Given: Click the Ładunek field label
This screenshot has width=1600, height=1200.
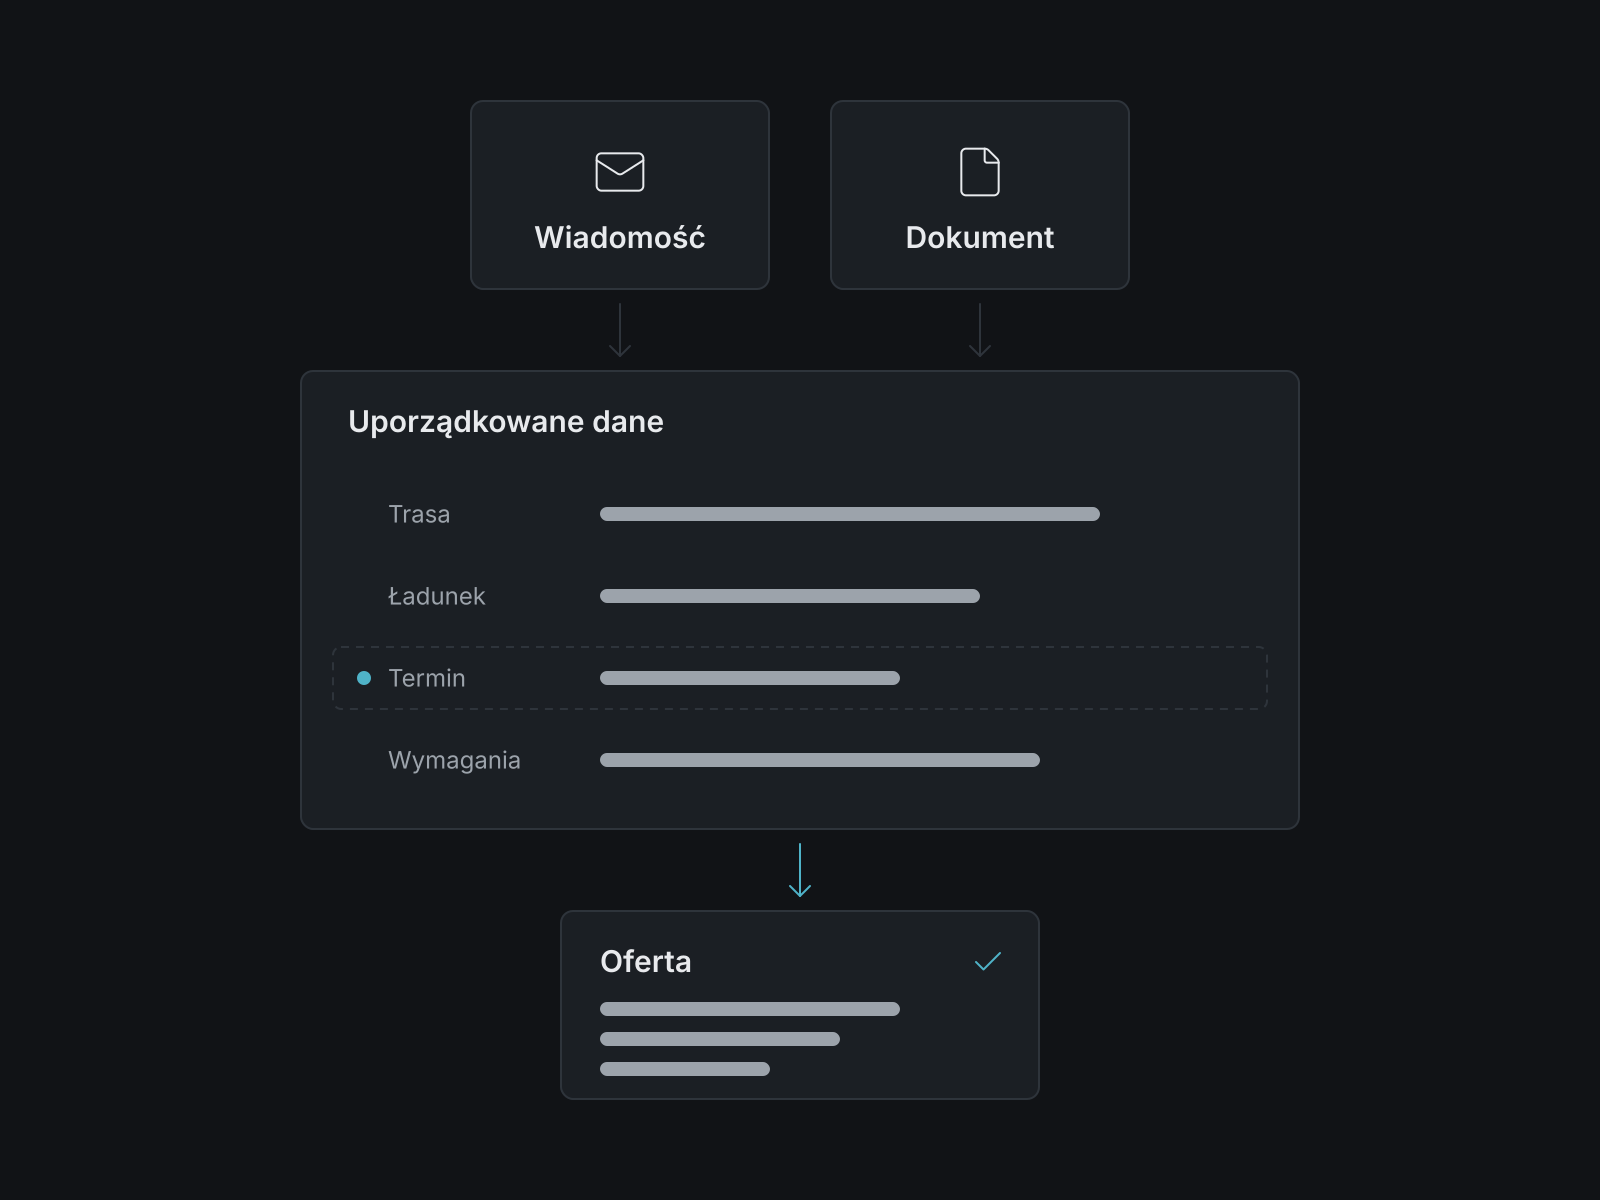Looking at the screenshot, I should 436,596.
